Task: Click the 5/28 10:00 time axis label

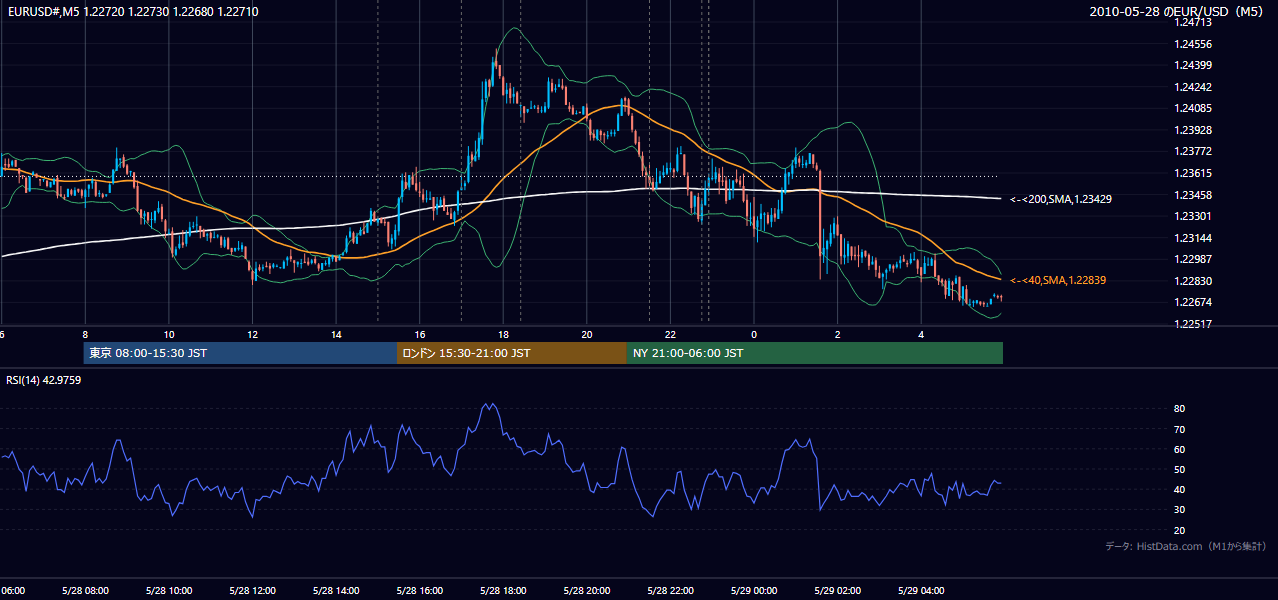Action: (169, 590)
